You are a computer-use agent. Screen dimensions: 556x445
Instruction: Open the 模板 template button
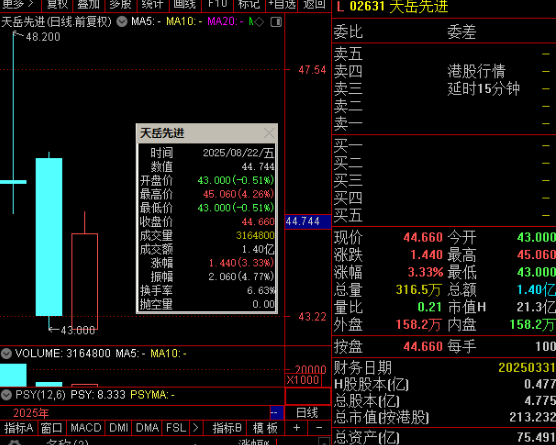coord(265,428)
